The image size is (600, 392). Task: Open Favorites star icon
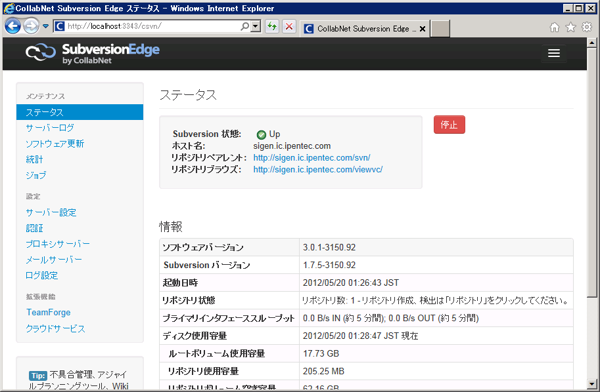click(571, 27)
